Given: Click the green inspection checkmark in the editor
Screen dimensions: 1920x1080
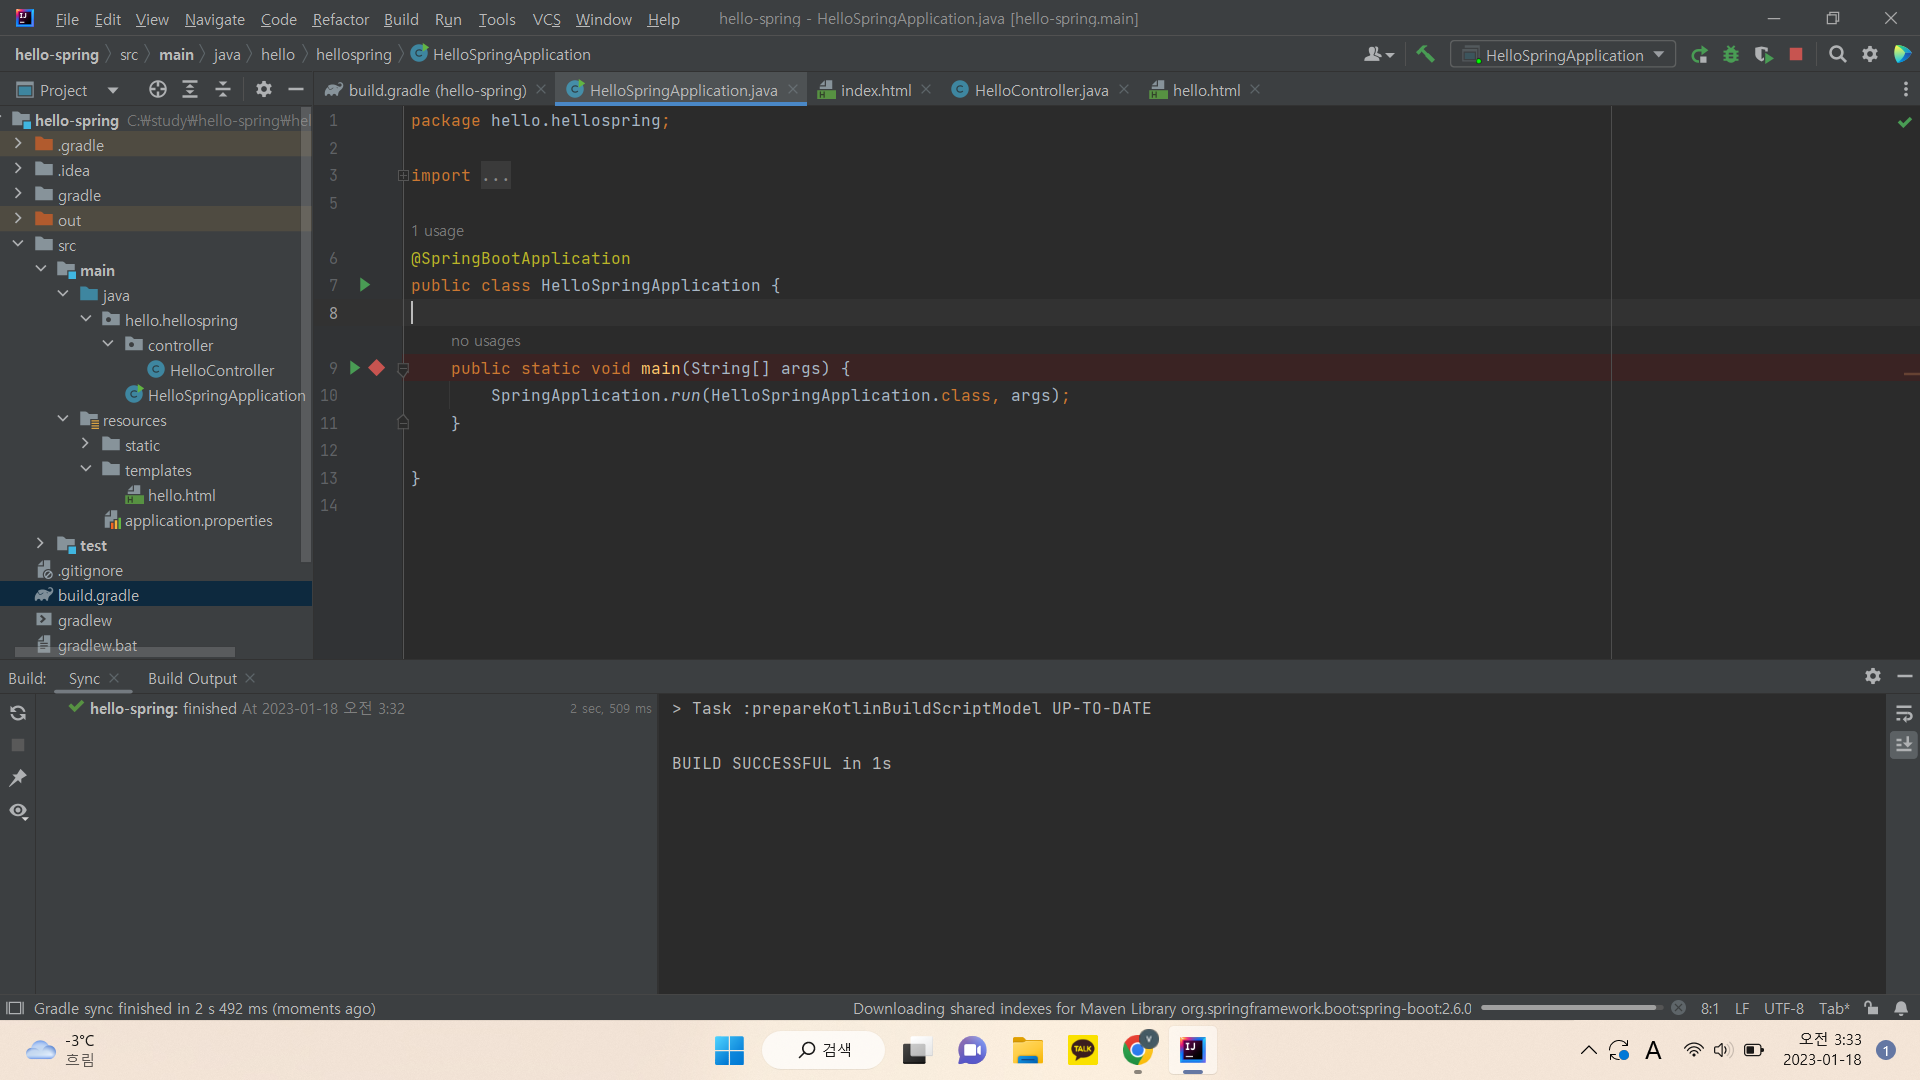Looking at the screenshot, I should coord(1904,122).
